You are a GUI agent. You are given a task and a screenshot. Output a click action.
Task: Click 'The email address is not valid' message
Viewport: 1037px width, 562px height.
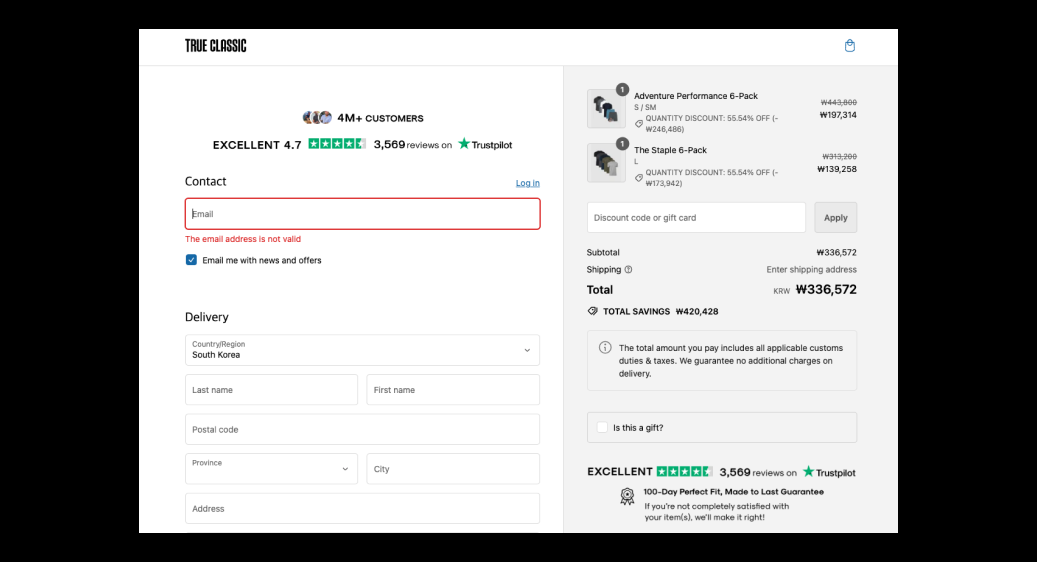(x=243, y=239)
